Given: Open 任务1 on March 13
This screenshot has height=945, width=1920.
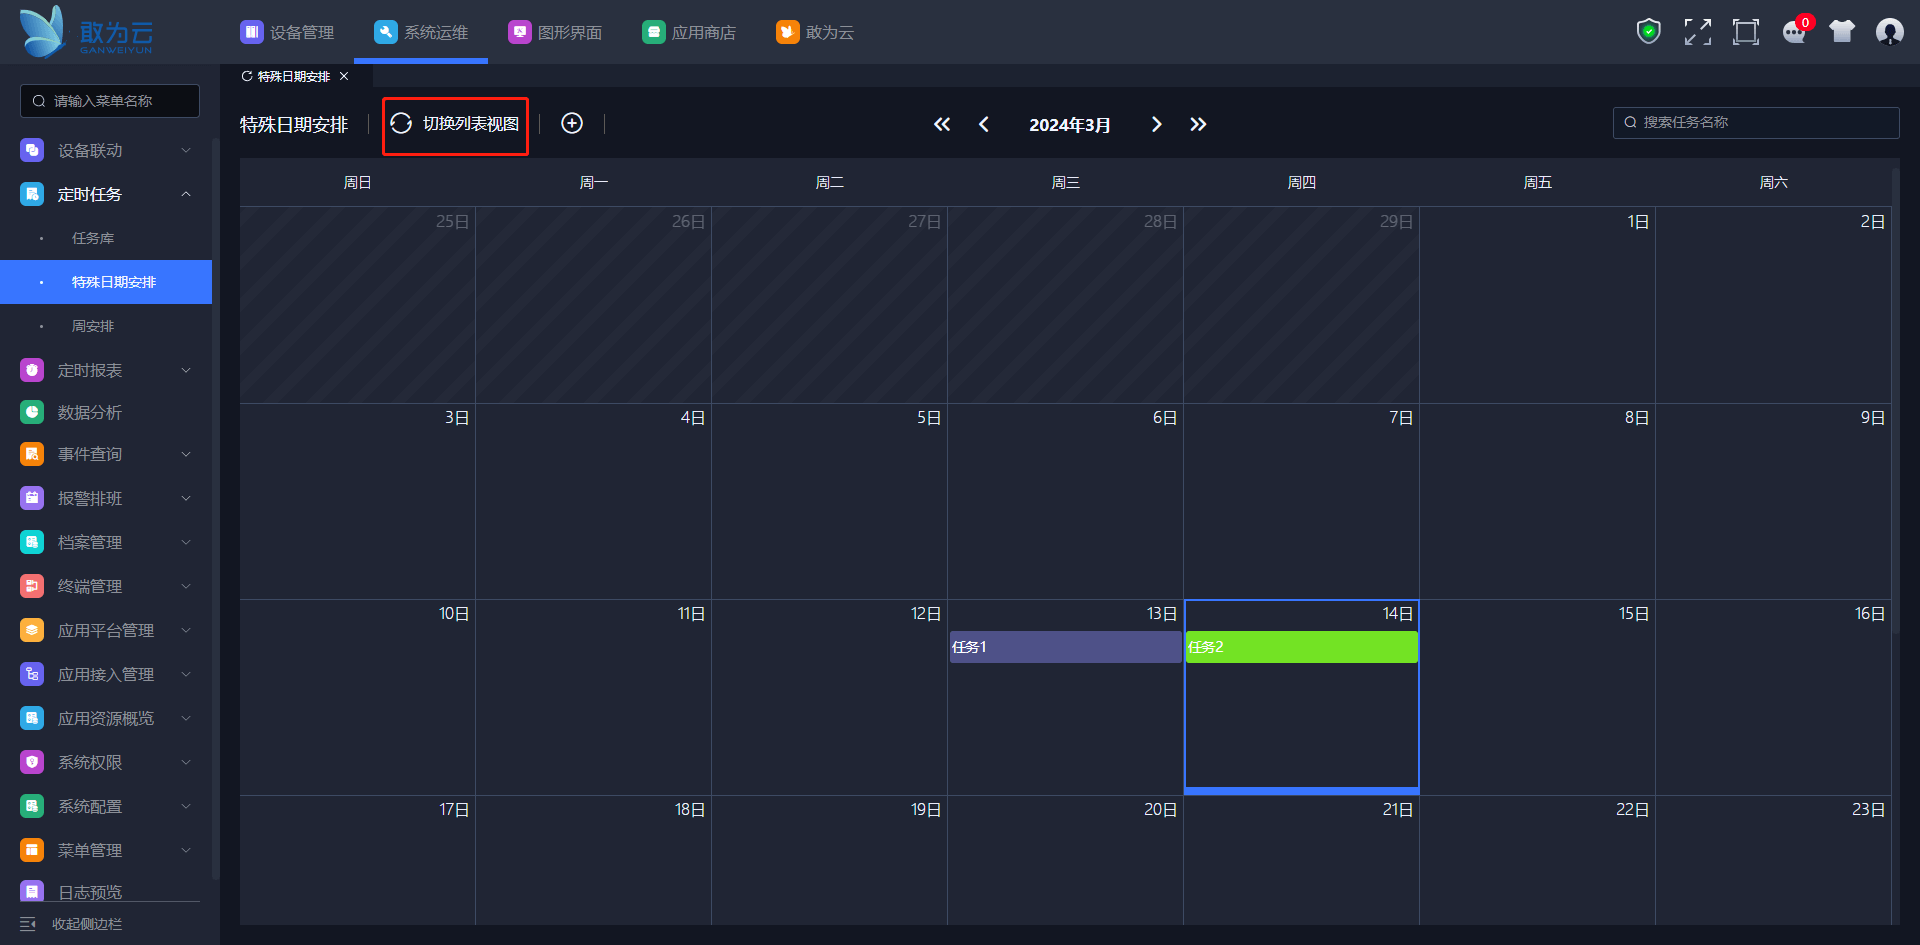Looking at the screenshot, I should click(x=1065, y=647).
